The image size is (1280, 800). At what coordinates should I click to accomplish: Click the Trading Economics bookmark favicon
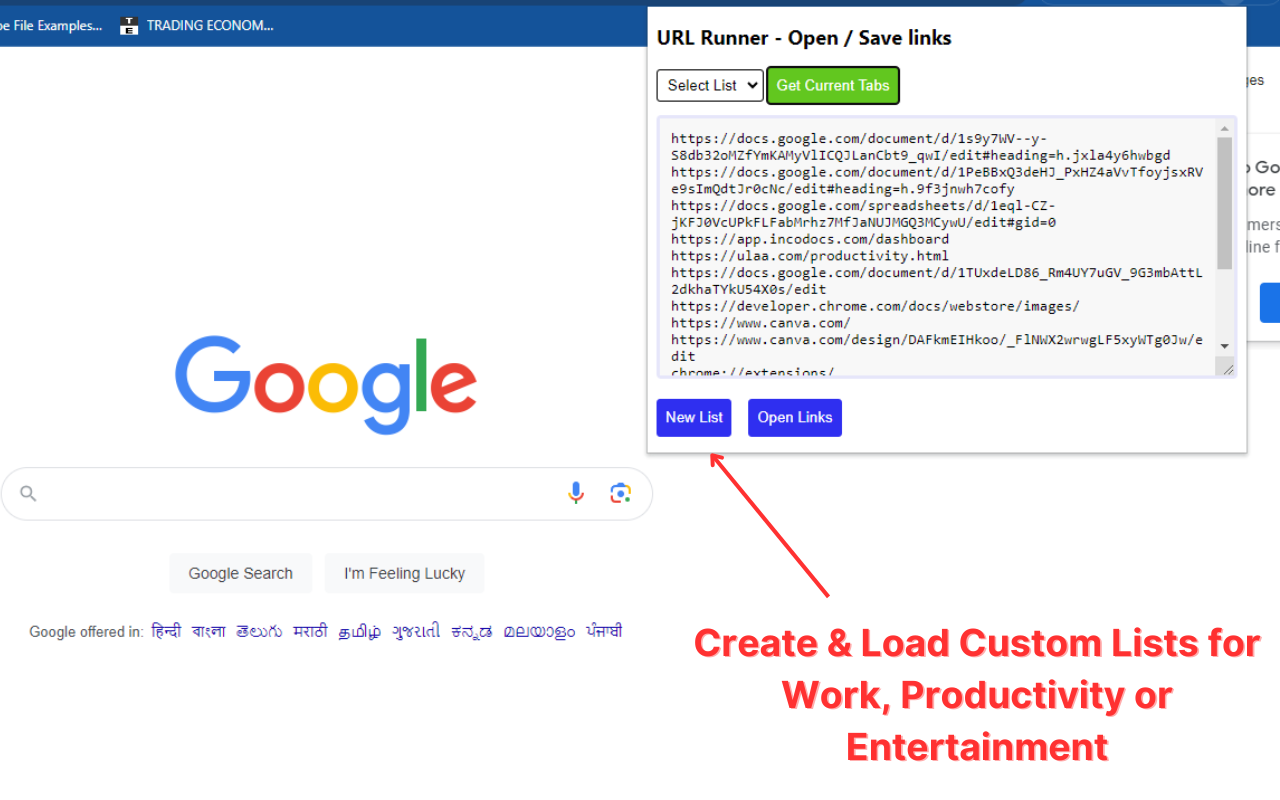(129, 26)
